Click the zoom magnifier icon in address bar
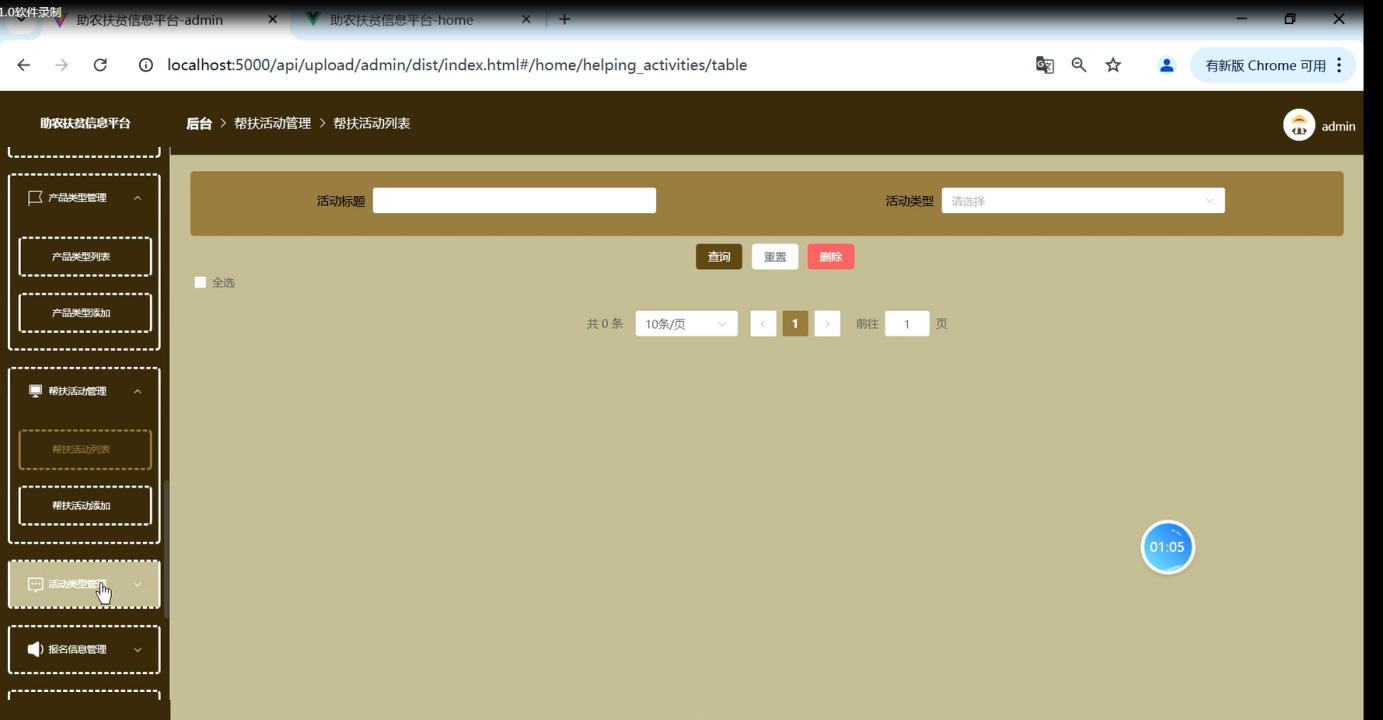This screenshot has width=1383, height=720. click(x=1079, y=65)
